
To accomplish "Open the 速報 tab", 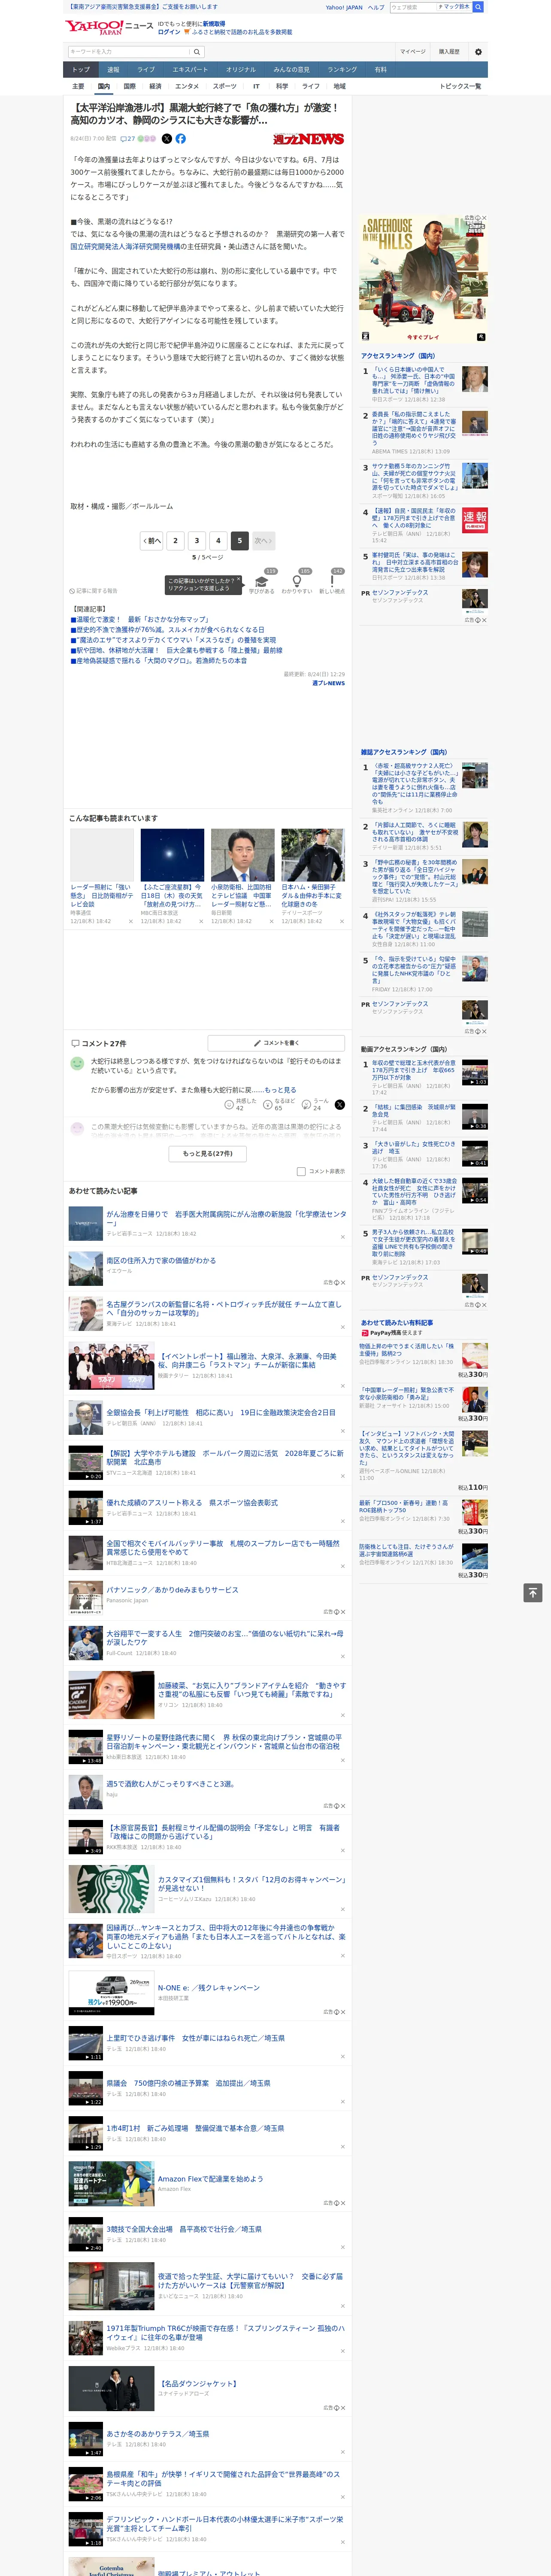I will (113, 70).
